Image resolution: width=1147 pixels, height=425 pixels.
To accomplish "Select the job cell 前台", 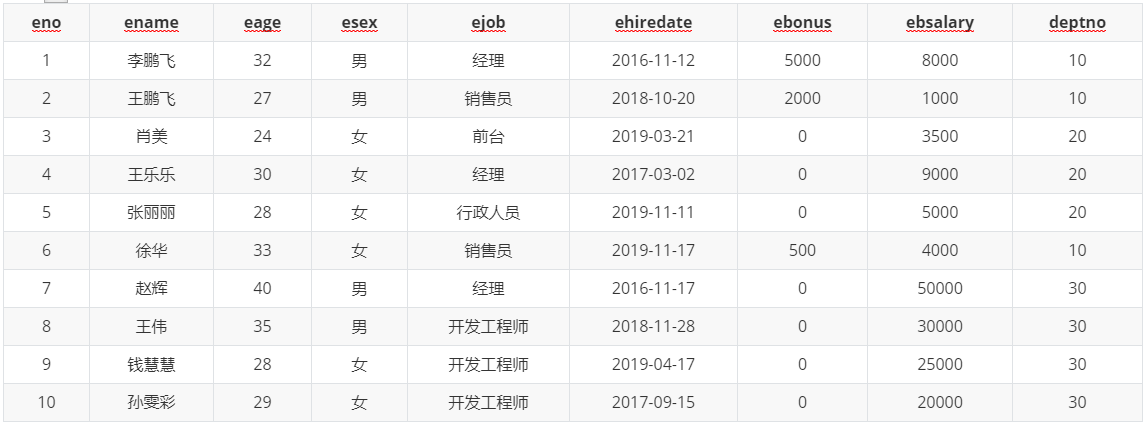I will coord(488,137).
